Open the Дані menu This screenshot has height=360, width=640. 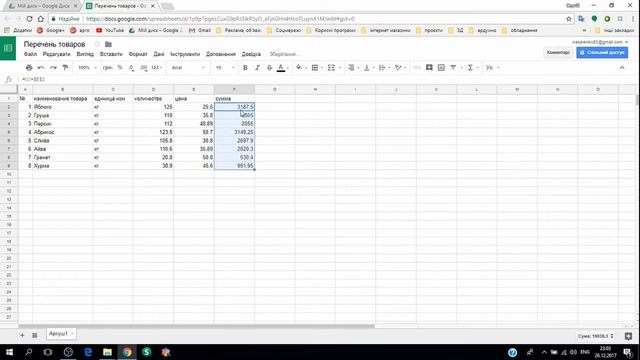159,54
